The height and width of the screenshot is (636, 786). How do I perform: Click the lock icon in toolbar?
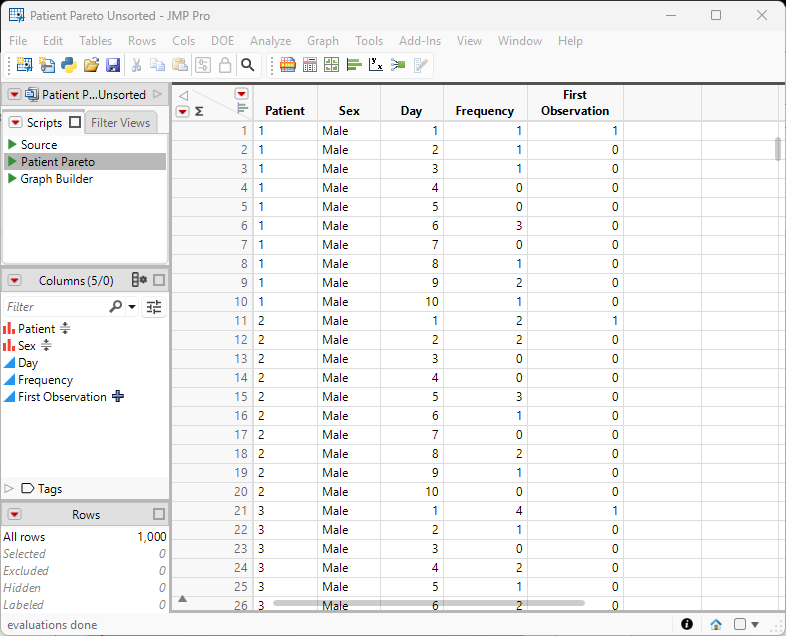point(225,65)
